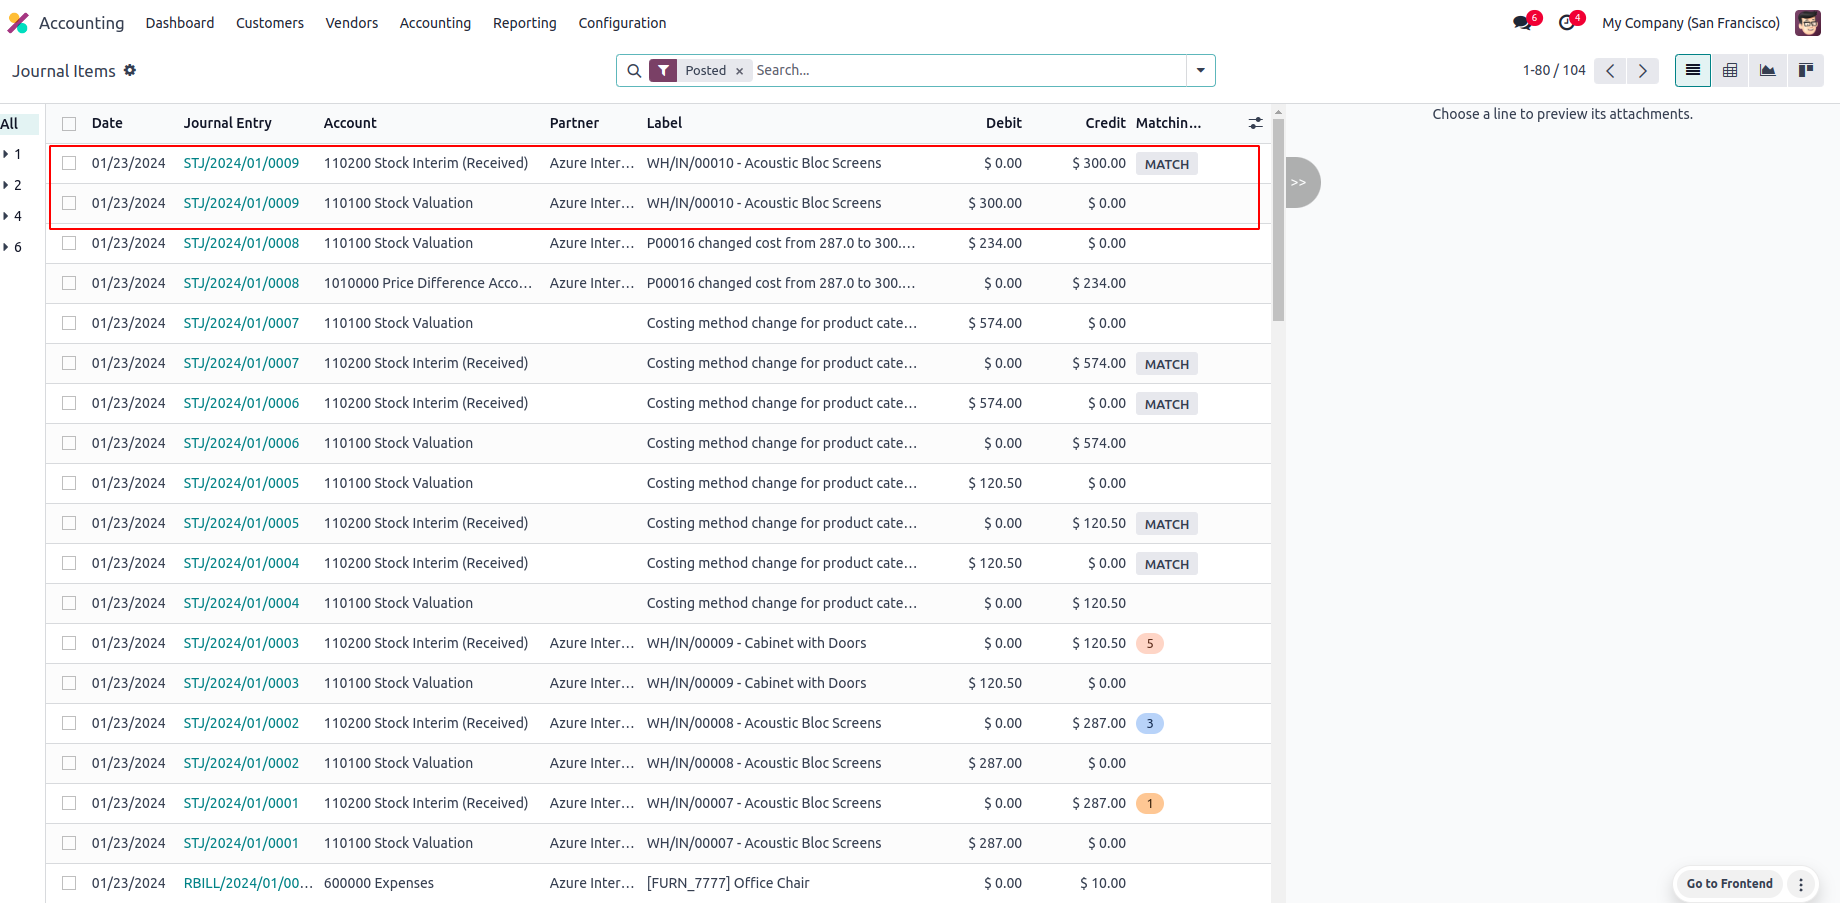The height and width of the screenshot is (903, 1840).
Task: Switch to graph view
Action: tap(1768, 70)
